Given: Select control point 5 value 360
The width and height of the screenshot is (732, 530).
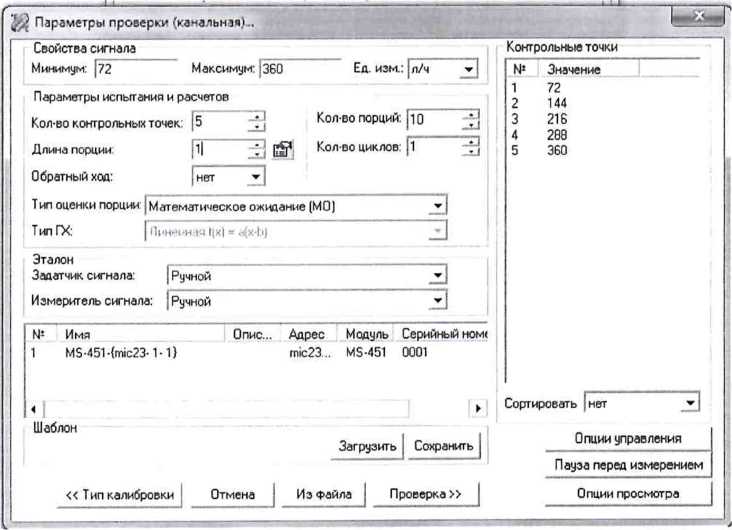Looking at the screenshot, I should click(557, 150).
